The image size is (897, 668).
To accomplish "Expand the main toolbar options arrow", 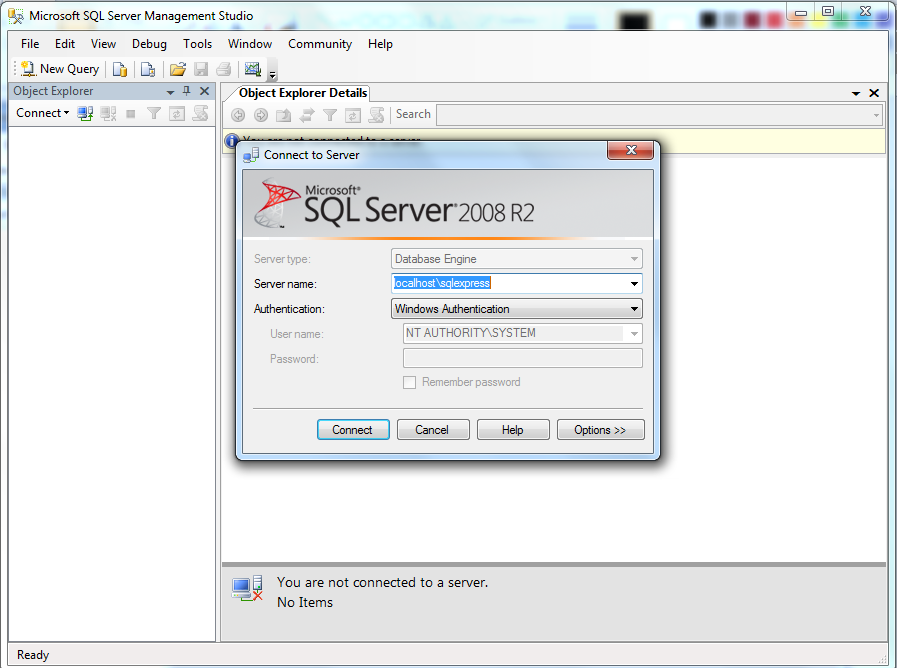I will tap(273, 74).
